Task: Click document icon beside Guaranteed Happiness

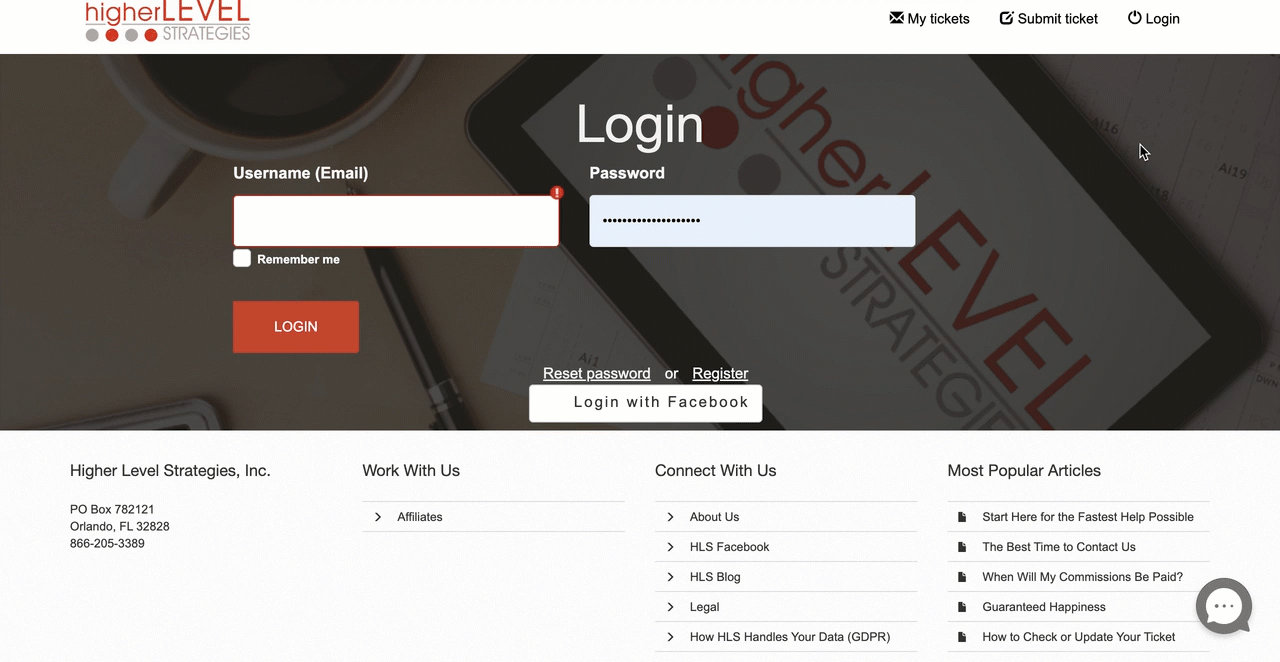Action: click(x=962, y=607)
